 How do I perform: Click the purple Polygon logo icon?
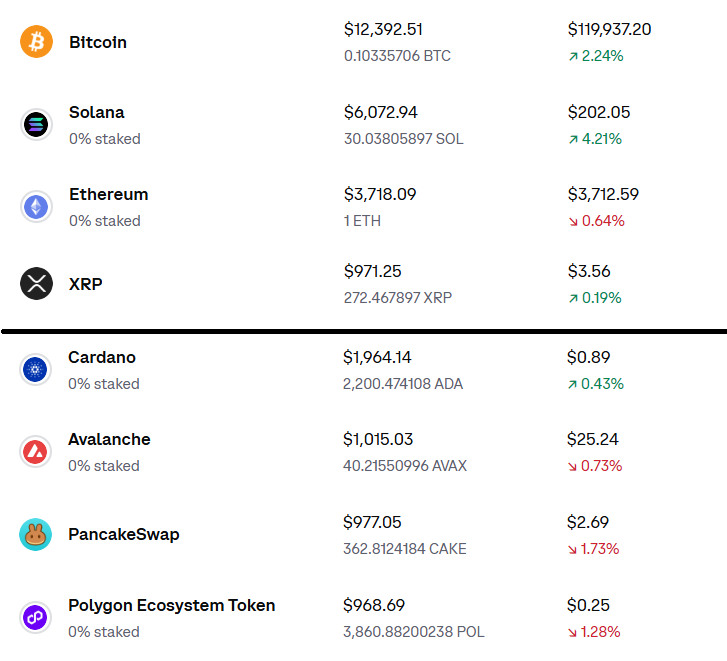click(x=35, y=617)
